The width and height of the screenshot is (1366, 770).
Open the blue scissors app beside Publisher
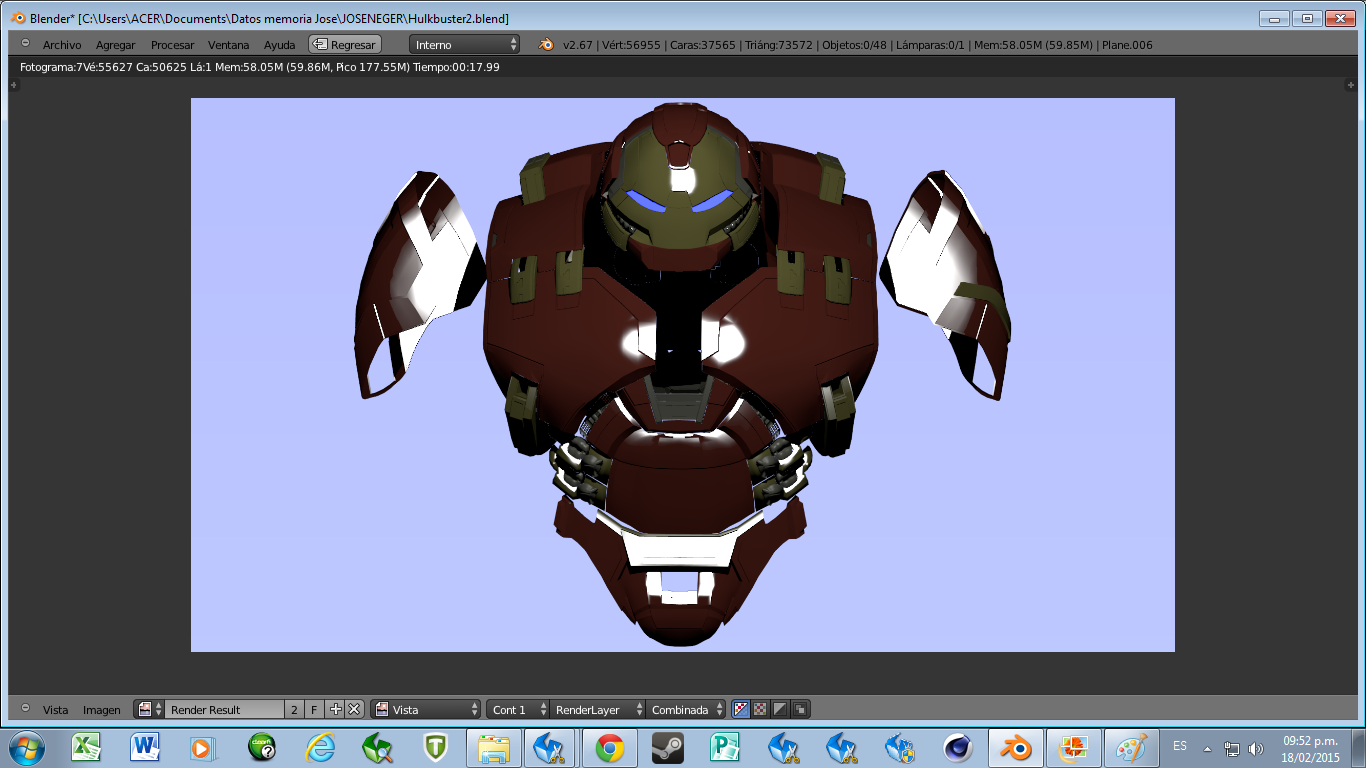[783, 748]
